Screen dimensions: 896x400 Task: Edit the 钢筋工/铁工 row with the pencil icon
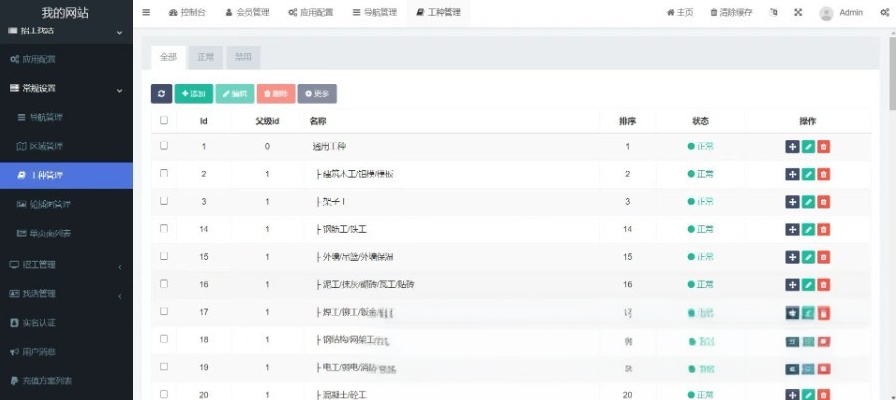[808, 229]
